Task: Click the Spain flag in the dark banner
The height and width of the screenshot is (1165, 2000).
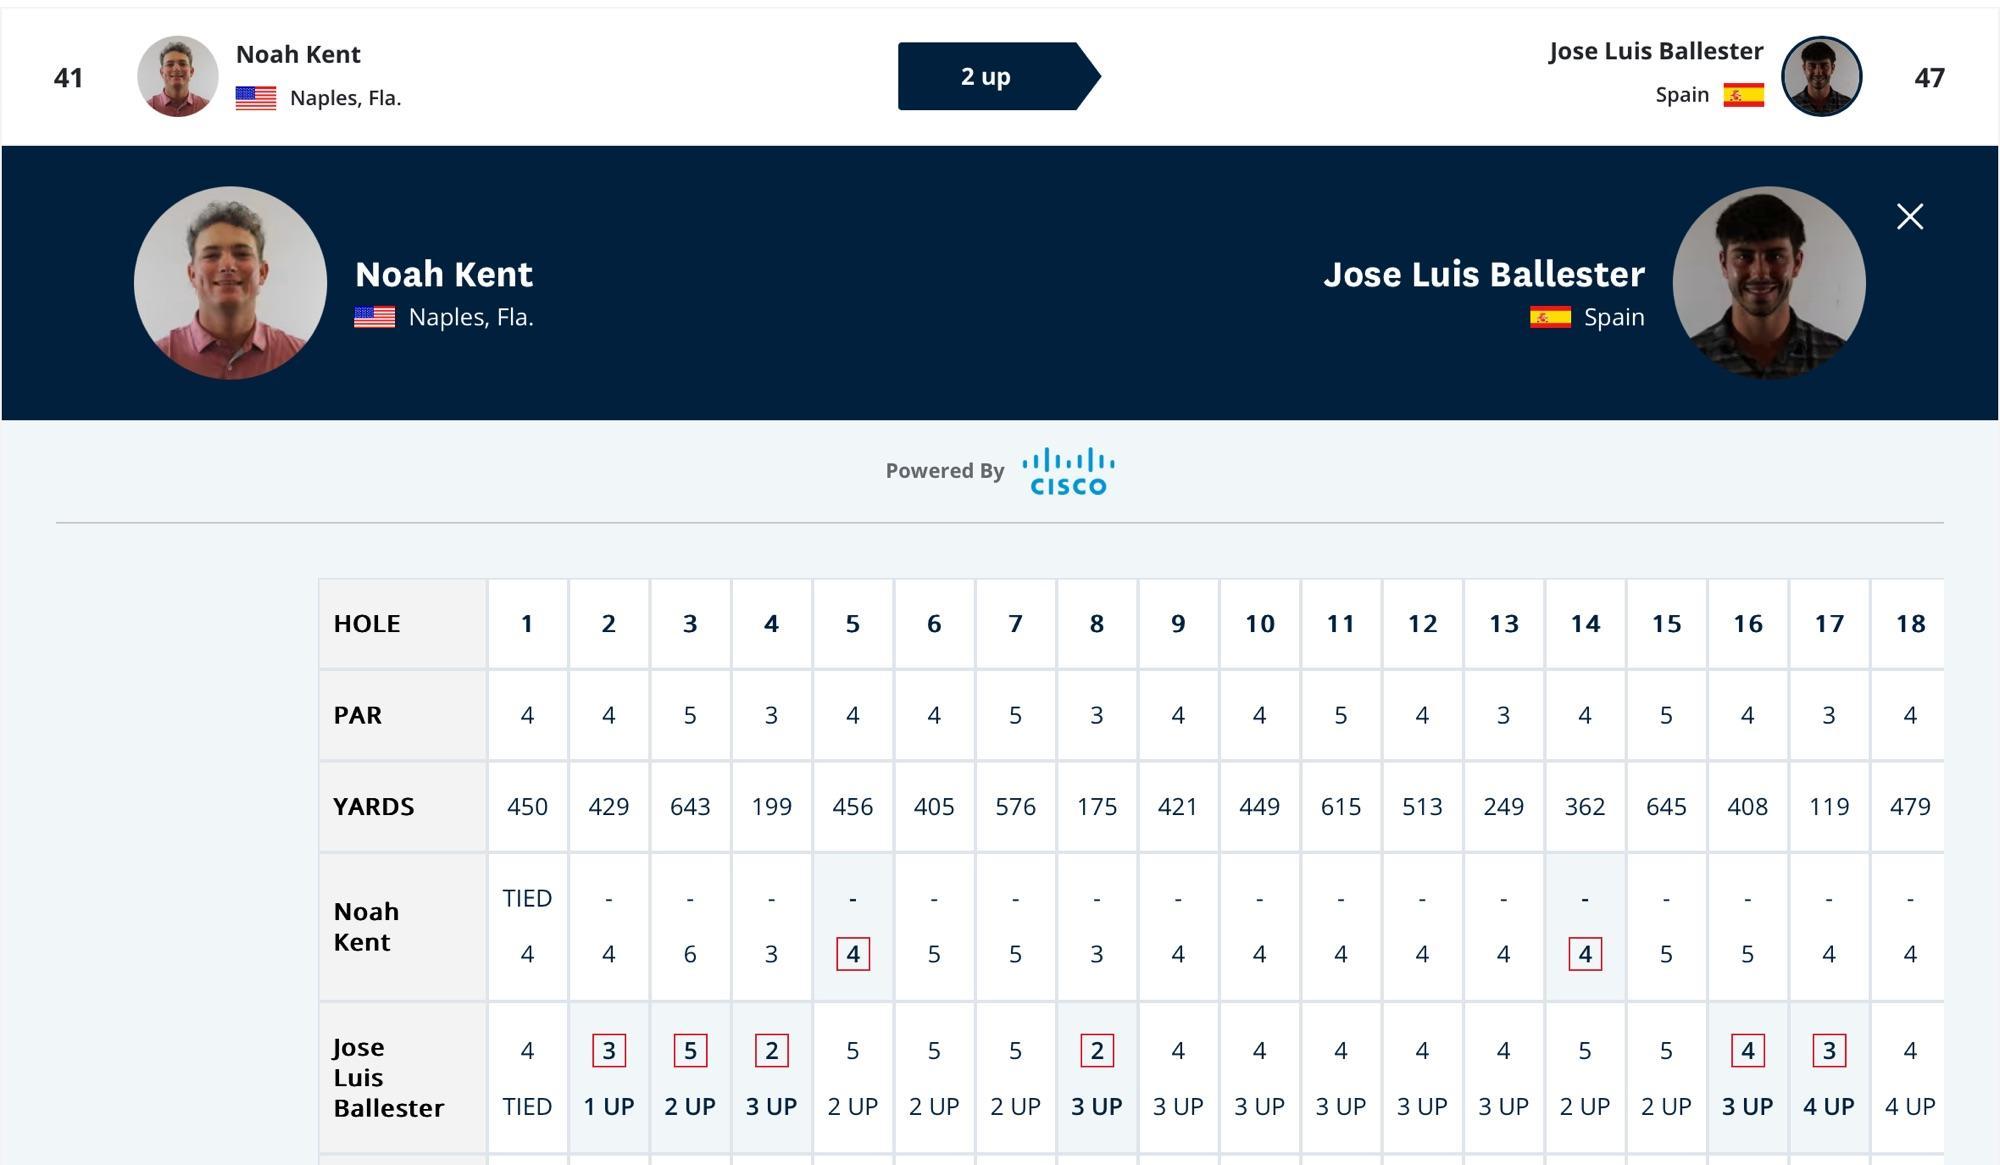Action: click(1549, 318)
